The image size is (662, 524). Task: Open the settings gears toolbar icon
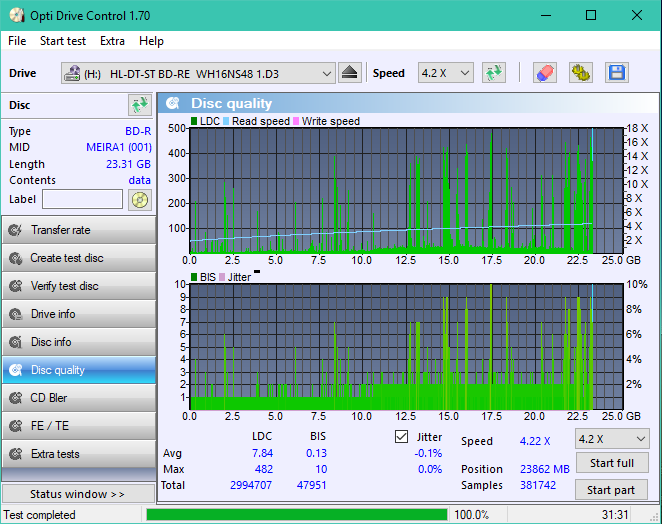pyautogui.click(x=581, y=73)
